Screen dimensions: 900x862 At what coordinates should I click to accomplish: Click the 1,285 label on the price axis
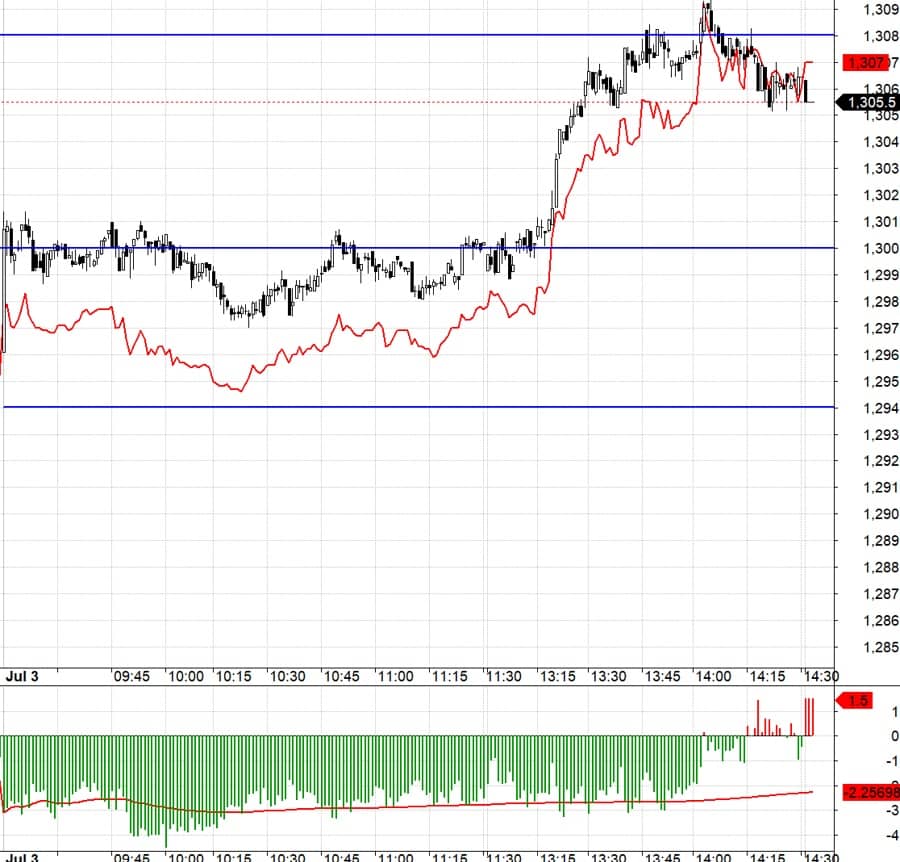878,647
